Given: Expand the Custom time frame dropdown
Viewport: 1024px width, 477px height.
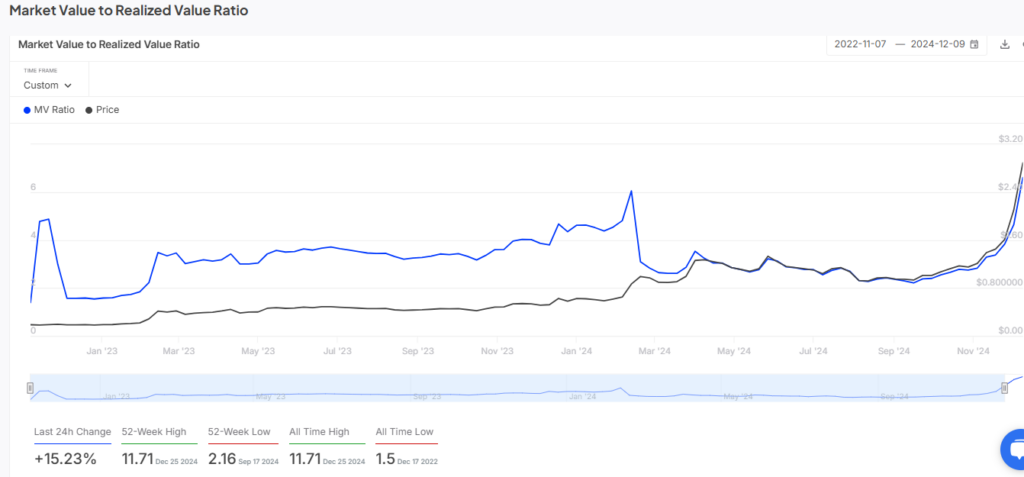Looking at the screenshot, I should click(x=47, y=85).
